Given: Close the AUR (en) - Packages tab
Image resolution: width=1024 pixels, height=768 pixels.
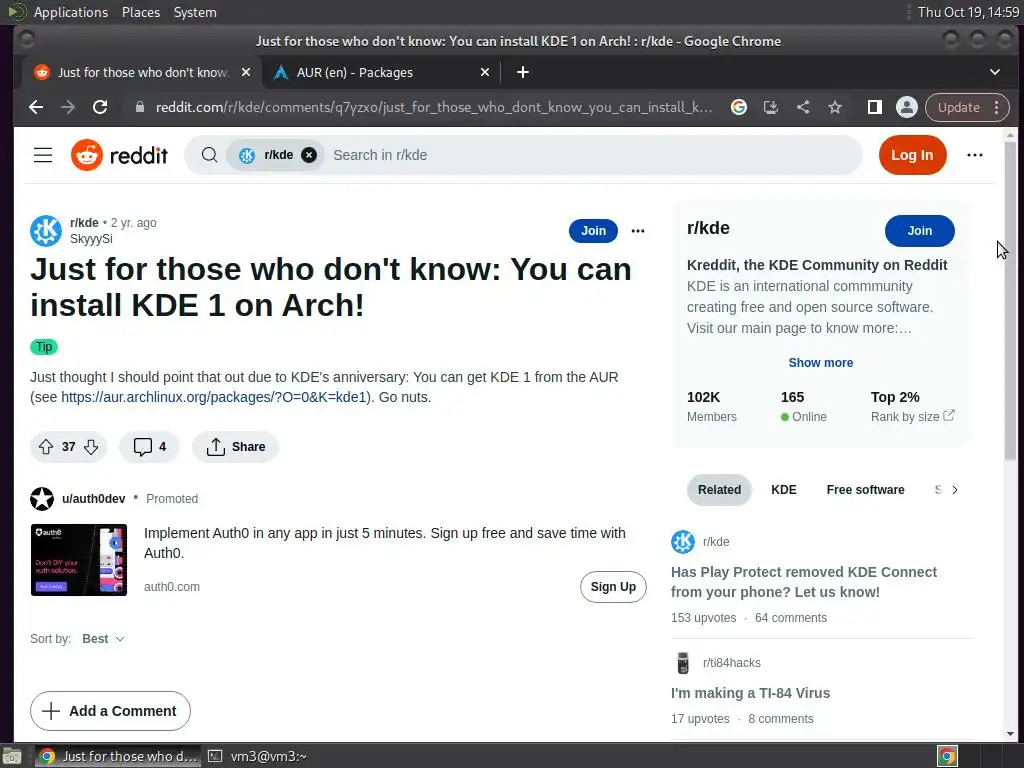Looking at the screenshot, I should click(x=485, y=72).
